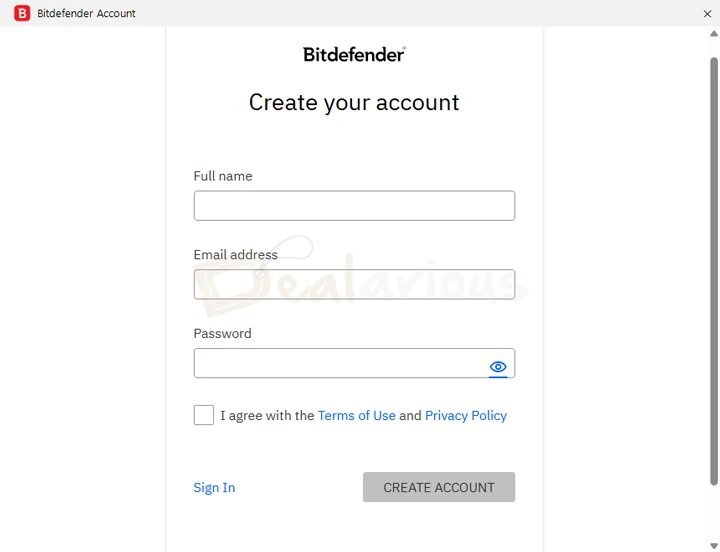This screenshot has height=552, width=720.
Task: Open the Privacy Policy link
Action: click(x=466, y=415)
